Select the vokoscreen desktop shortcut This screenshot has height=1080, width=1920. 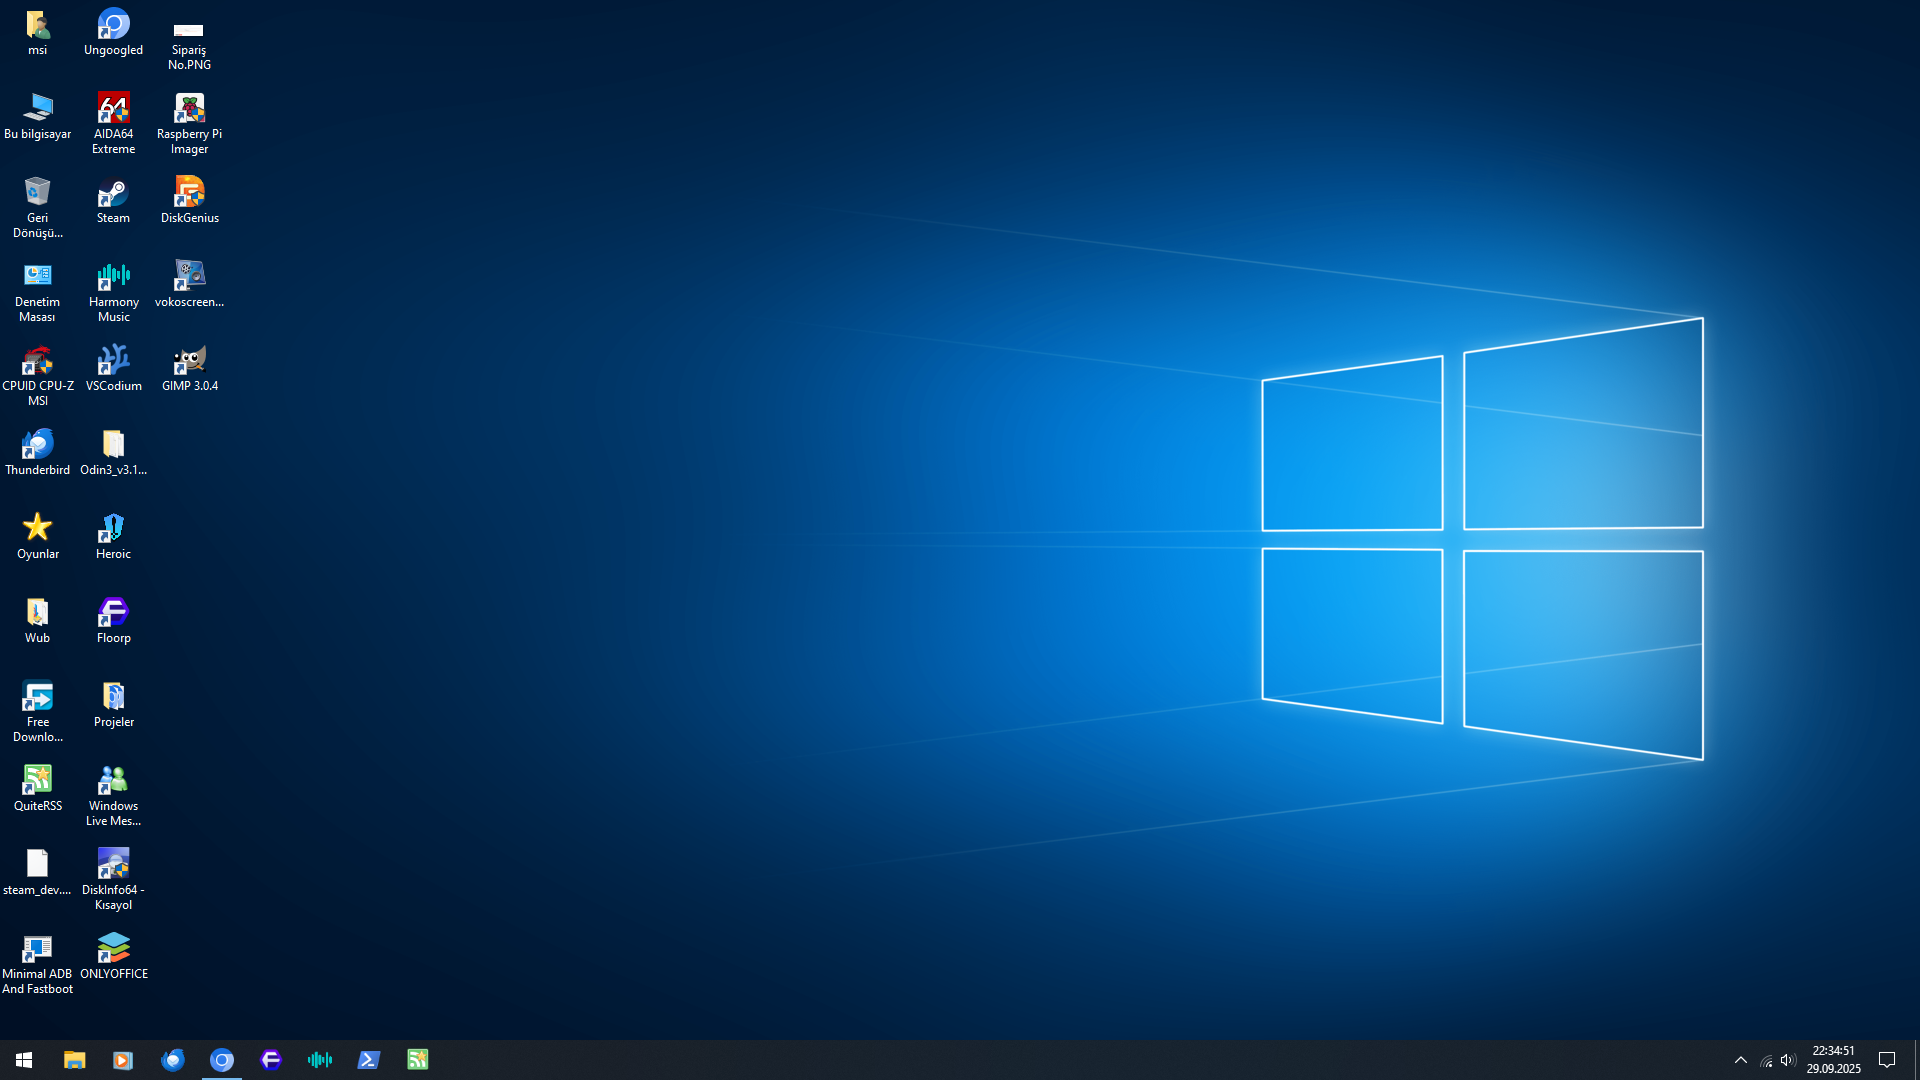(x=189, y=285)
